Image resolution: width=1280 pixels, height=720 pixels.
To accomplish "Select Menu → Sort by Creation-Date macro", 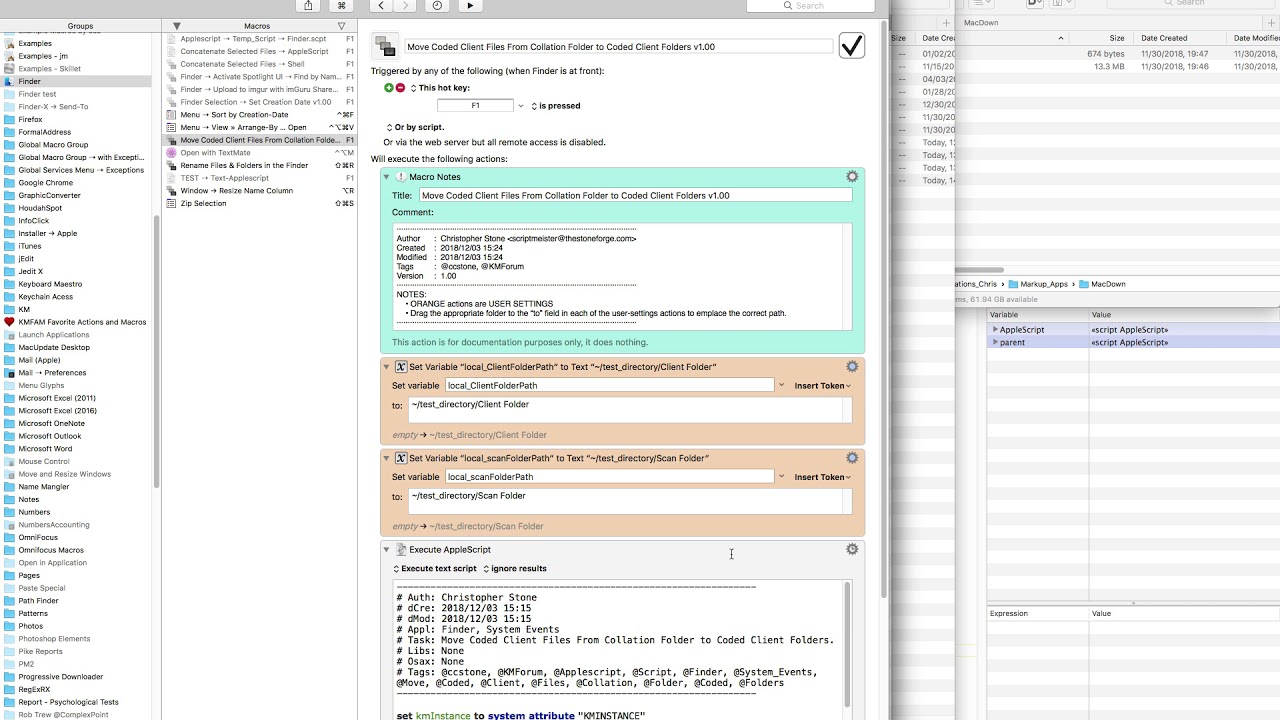I will (260, 115).
